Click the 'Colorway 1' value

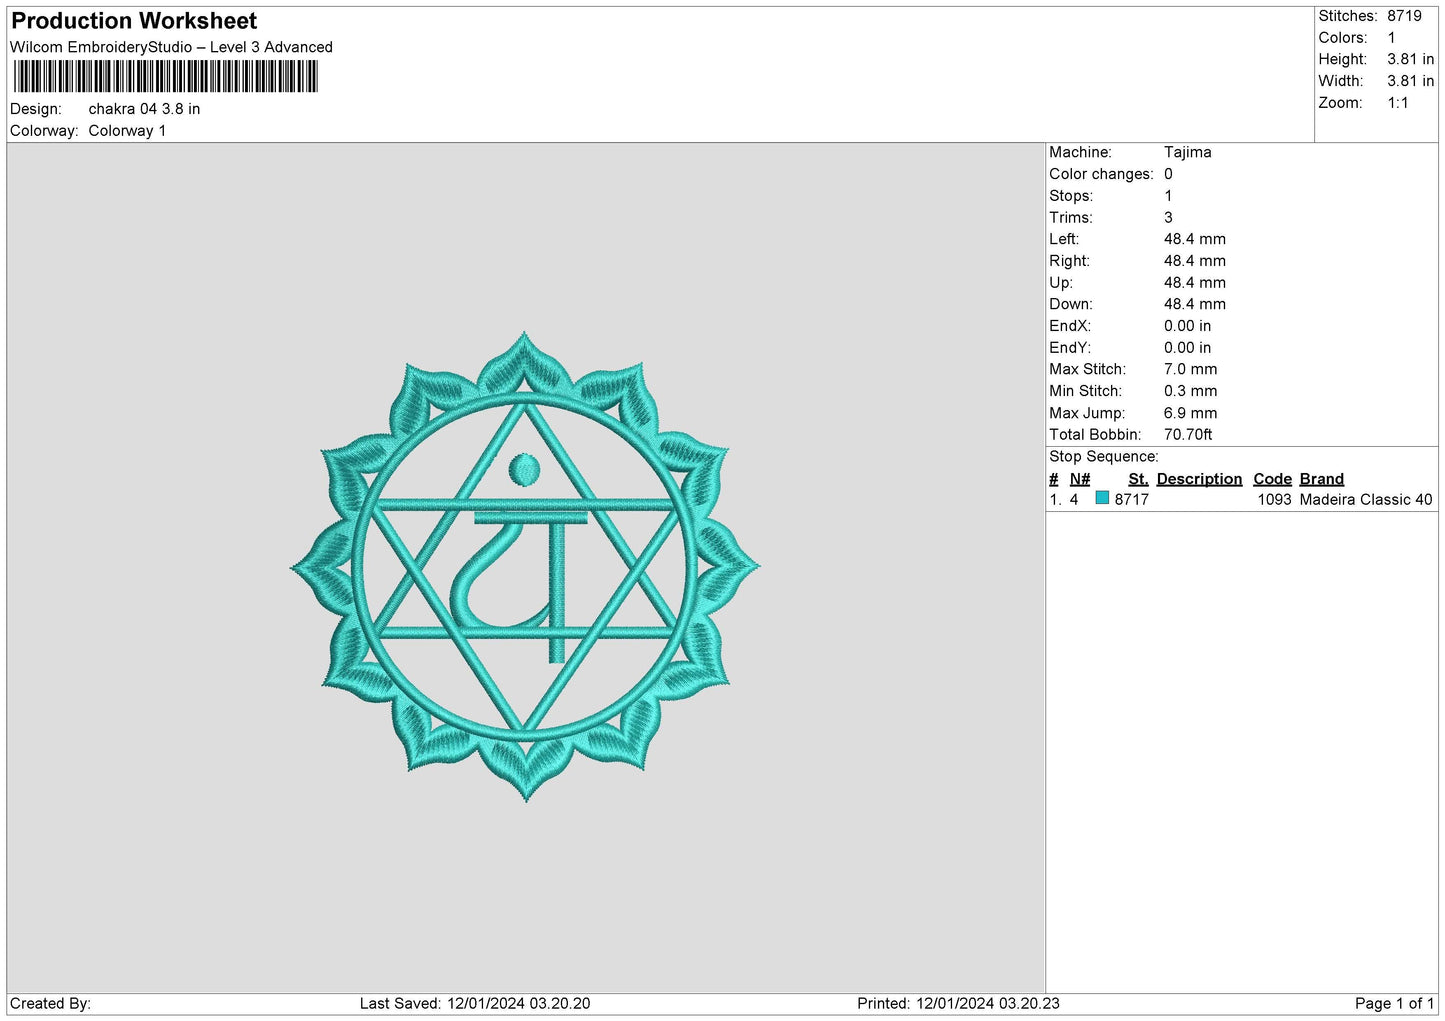point(127,131)
